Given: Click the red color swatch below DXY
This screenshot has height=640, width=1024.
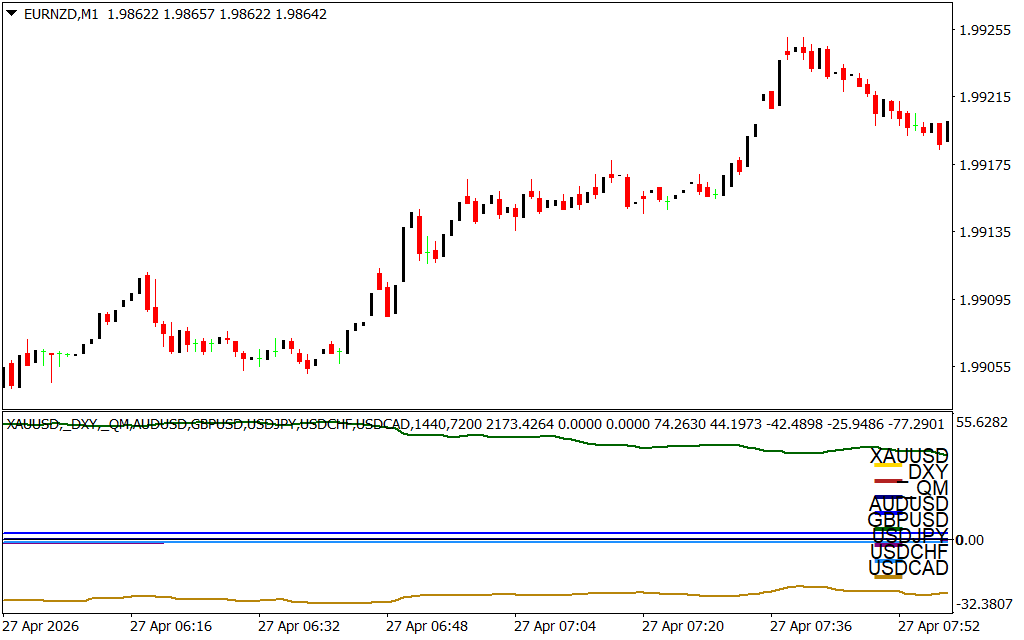Looking at the screenshot, I should [x=888, y=481].
